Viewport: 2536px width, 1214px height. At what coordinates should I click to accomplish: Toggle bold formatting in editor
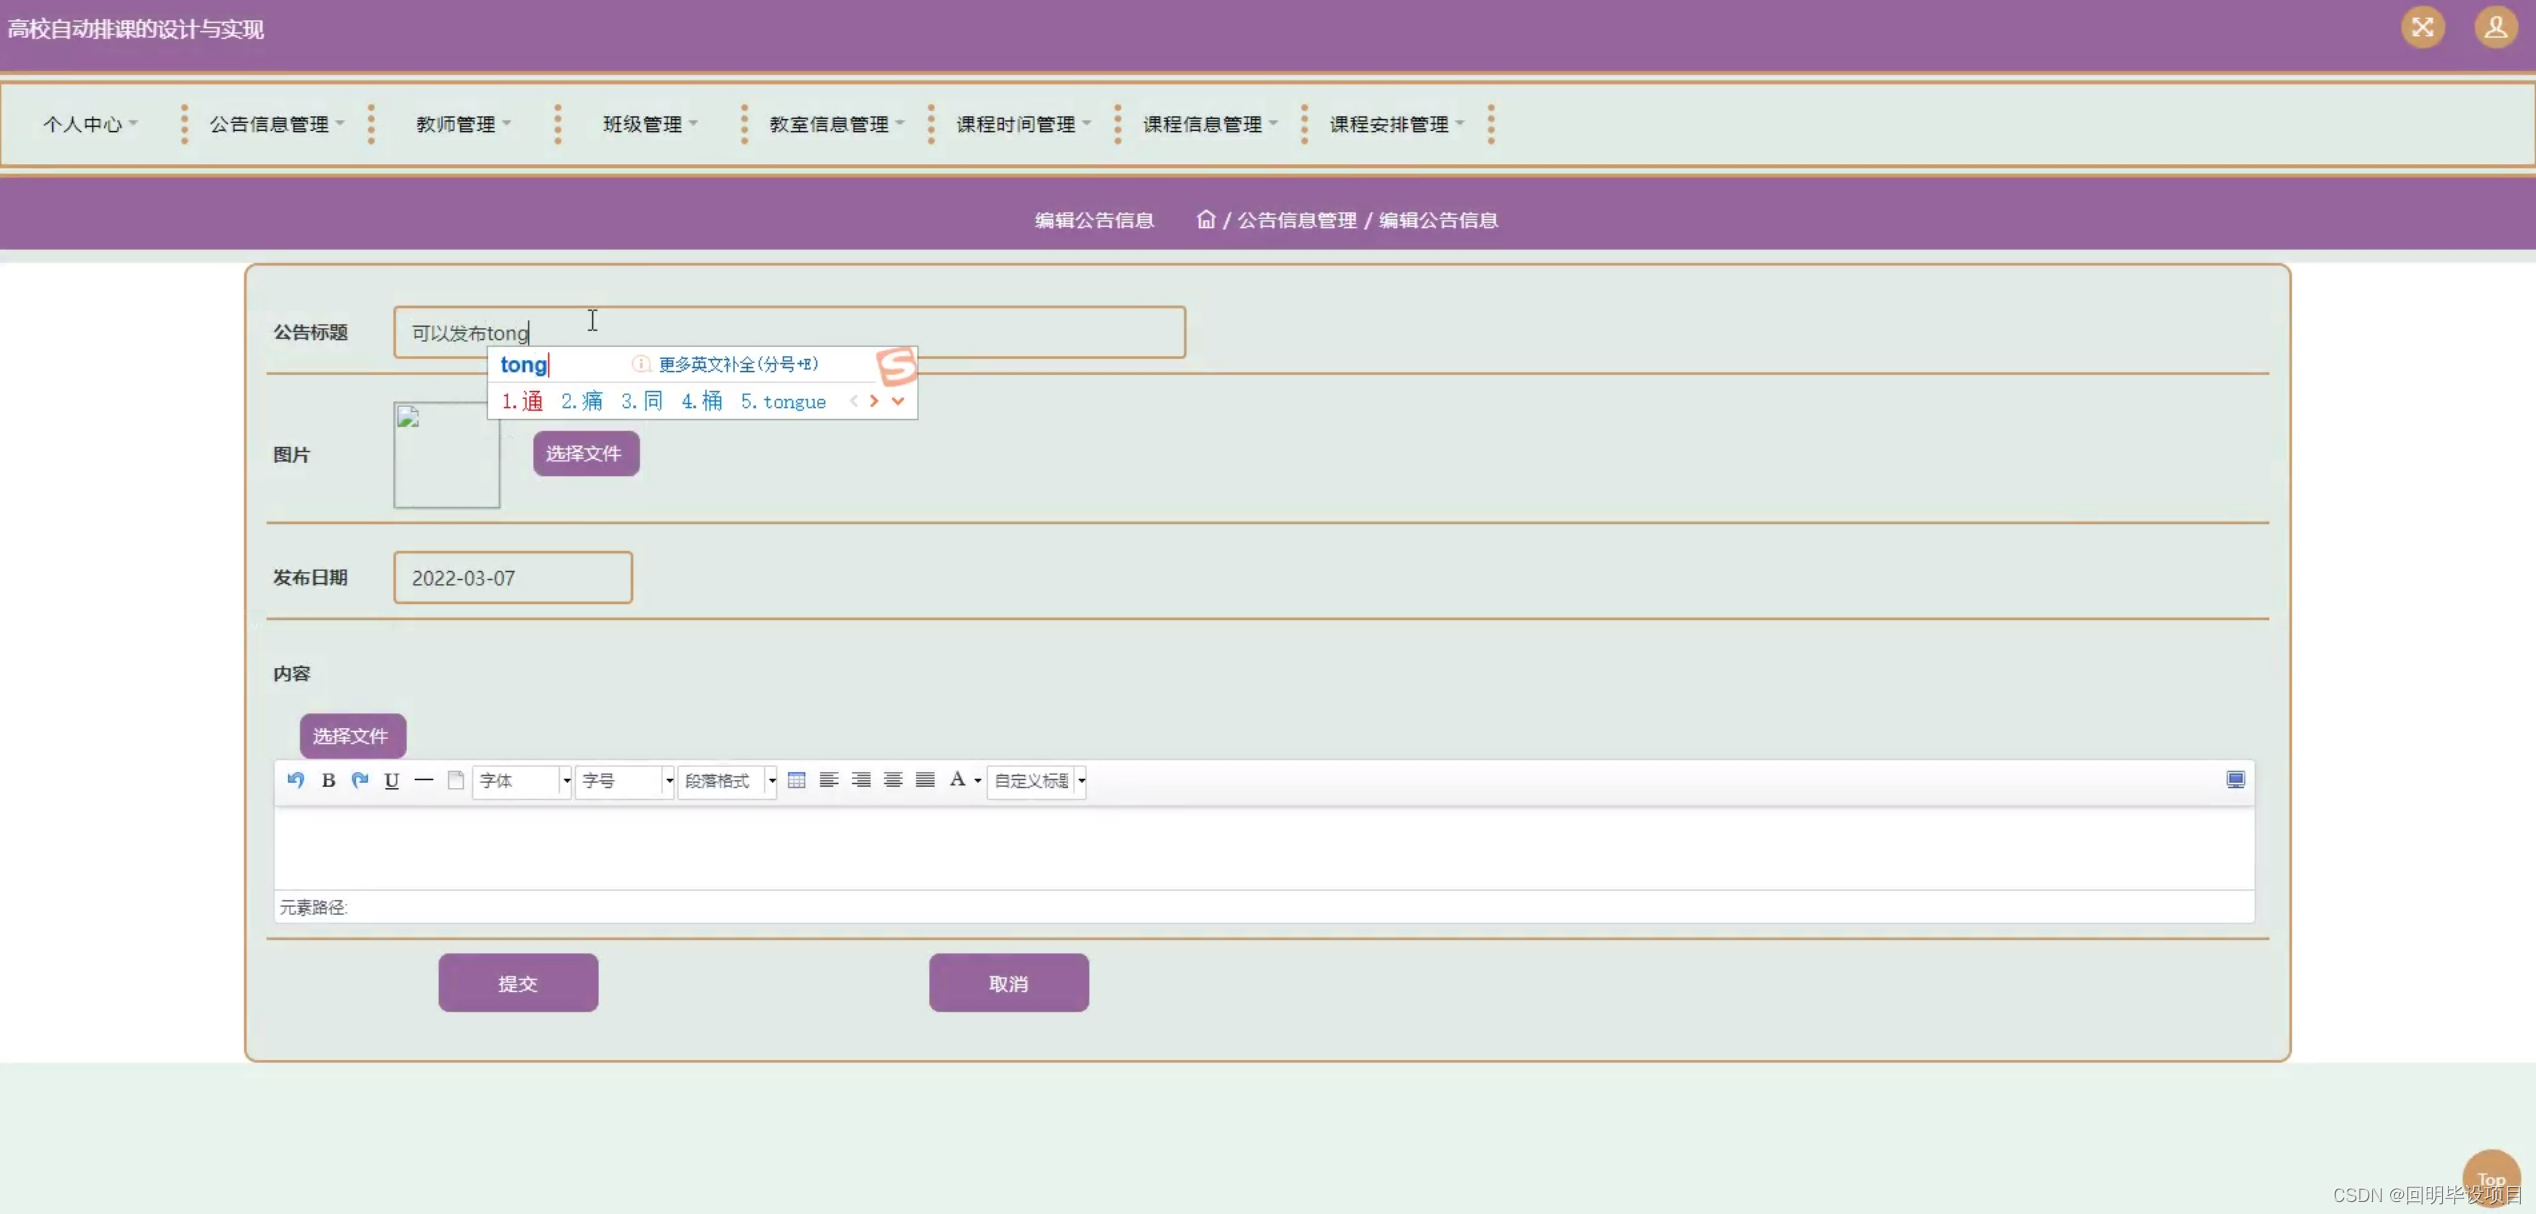[x=328, y=780]
